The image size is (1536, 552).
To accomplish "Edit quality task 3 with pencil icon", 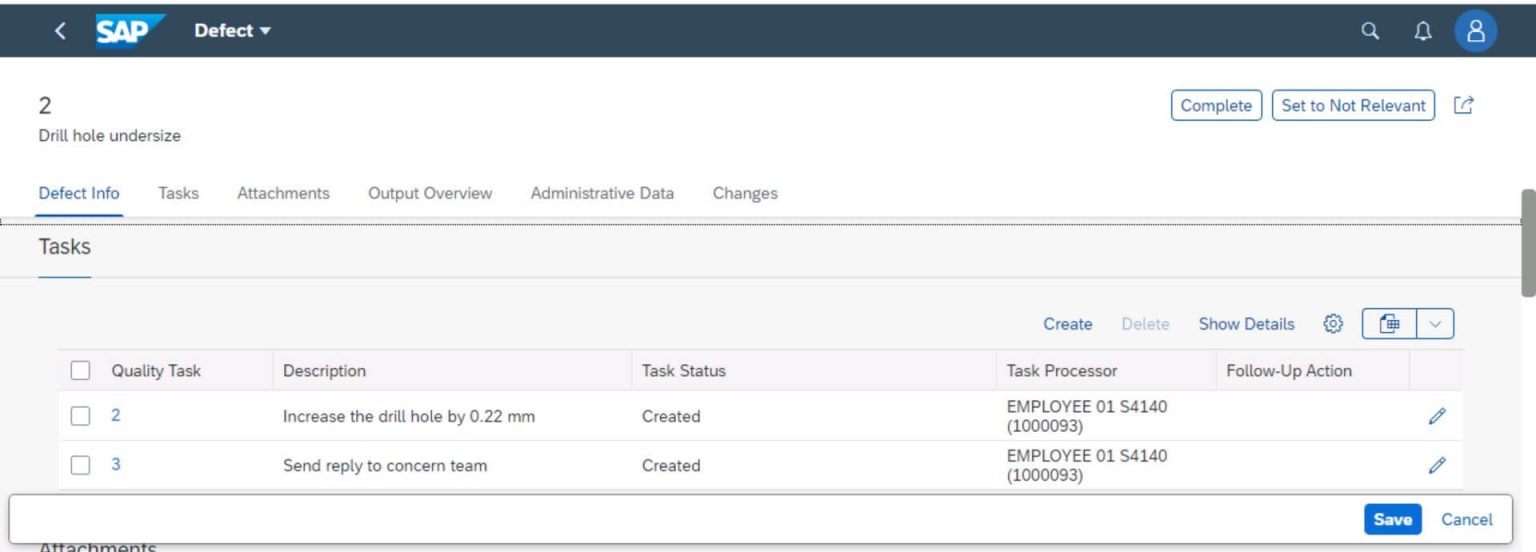I will tap(1437, 465).
